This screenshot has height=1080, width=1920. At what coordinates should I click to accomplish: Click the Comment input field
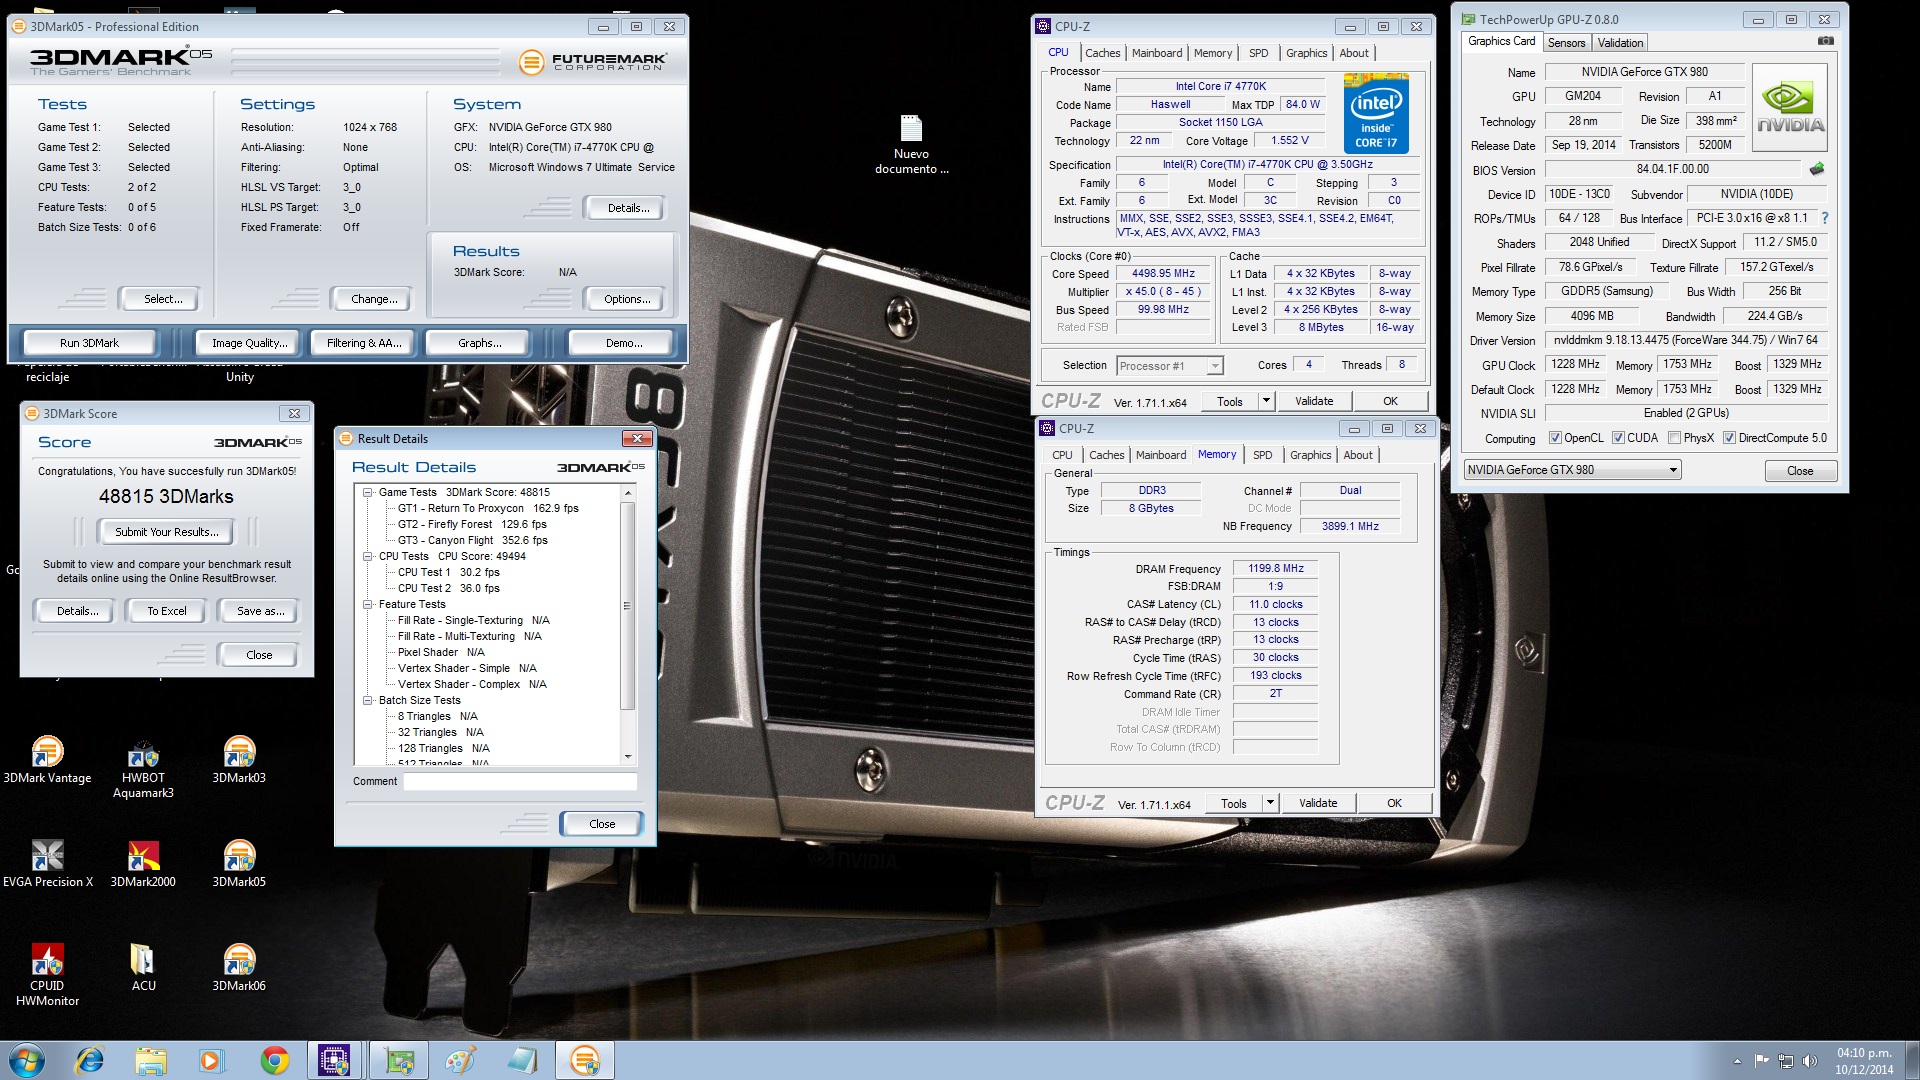click(520, 782)
